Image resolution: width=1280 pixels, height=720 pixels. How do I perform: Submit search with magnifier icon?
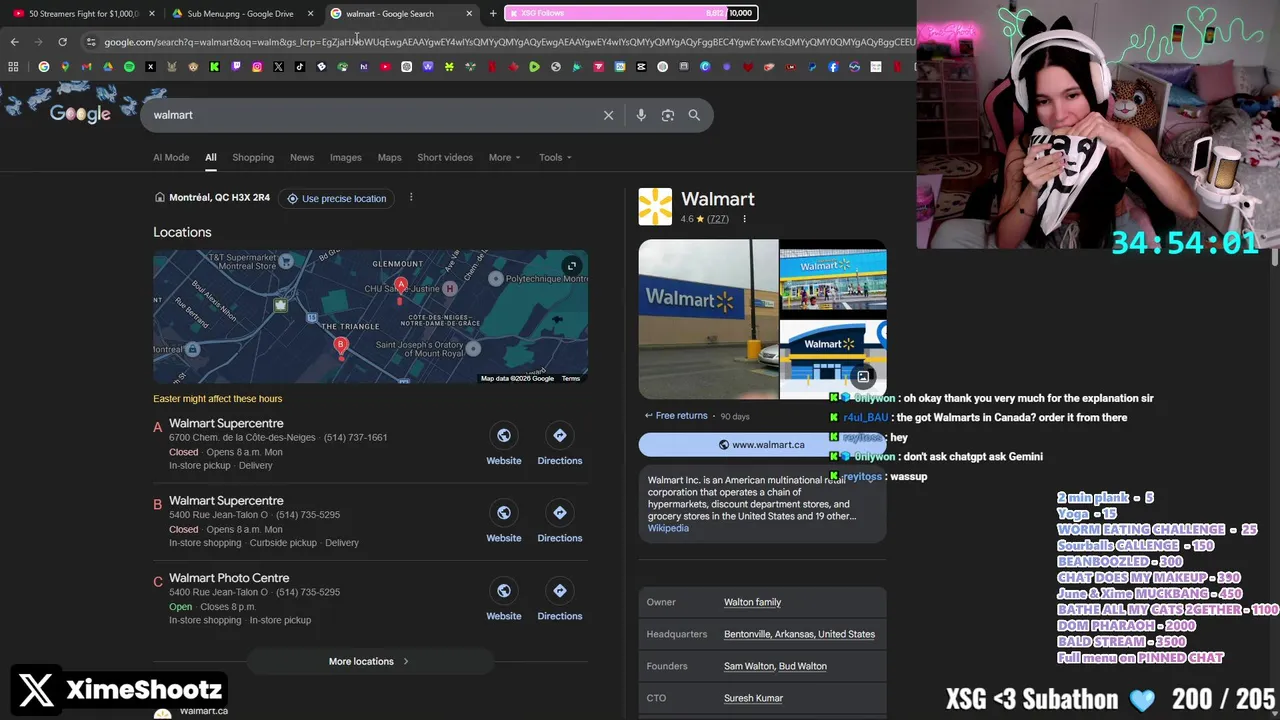click(x=694, y=115)
